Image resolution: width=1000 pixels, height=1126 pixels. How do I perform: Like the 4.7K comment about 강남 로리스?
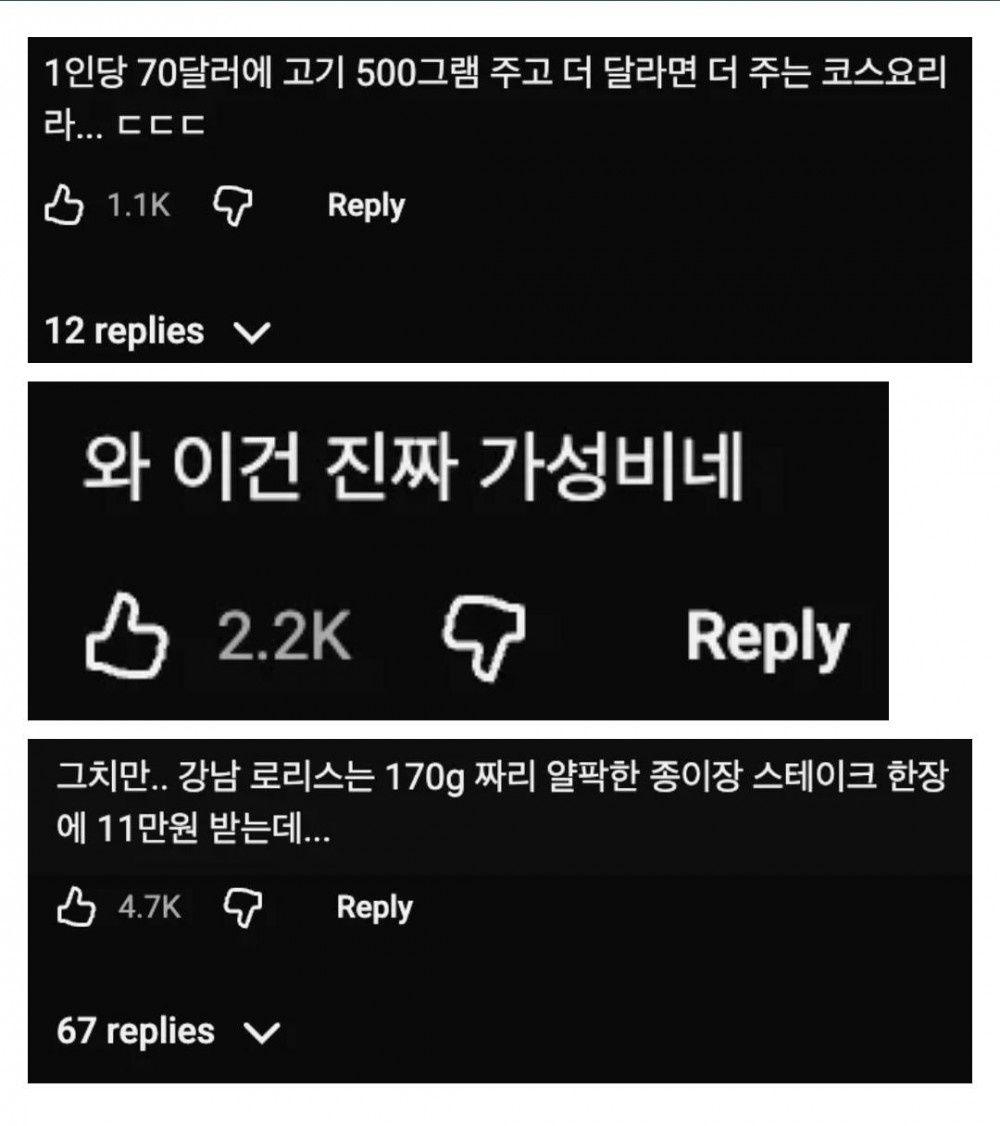click(x=75, y=906)
